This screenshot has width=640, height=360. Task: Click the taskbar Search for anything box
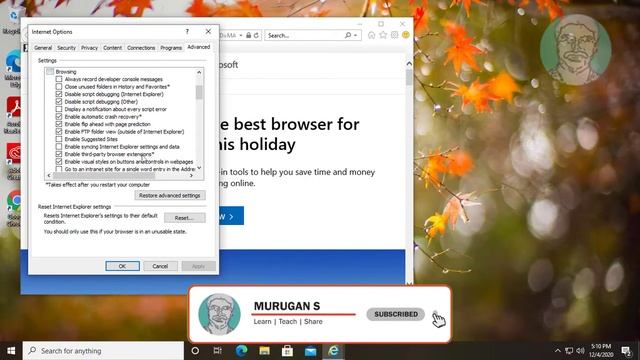point(103,351)
